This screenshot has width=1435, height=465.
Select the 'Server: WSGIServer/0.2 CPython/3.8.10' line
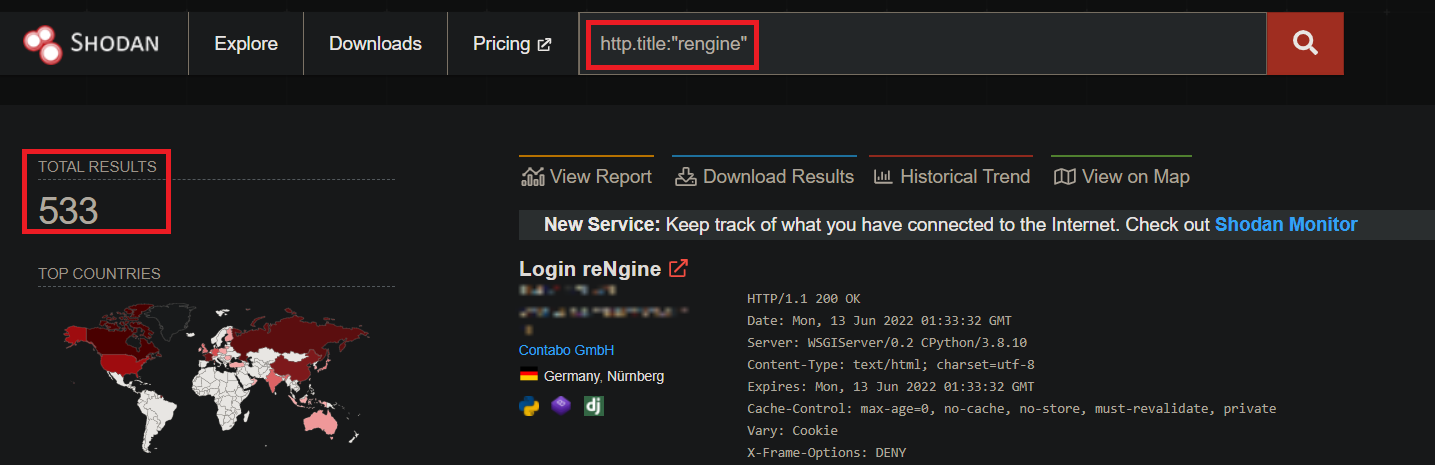point(887,343)
